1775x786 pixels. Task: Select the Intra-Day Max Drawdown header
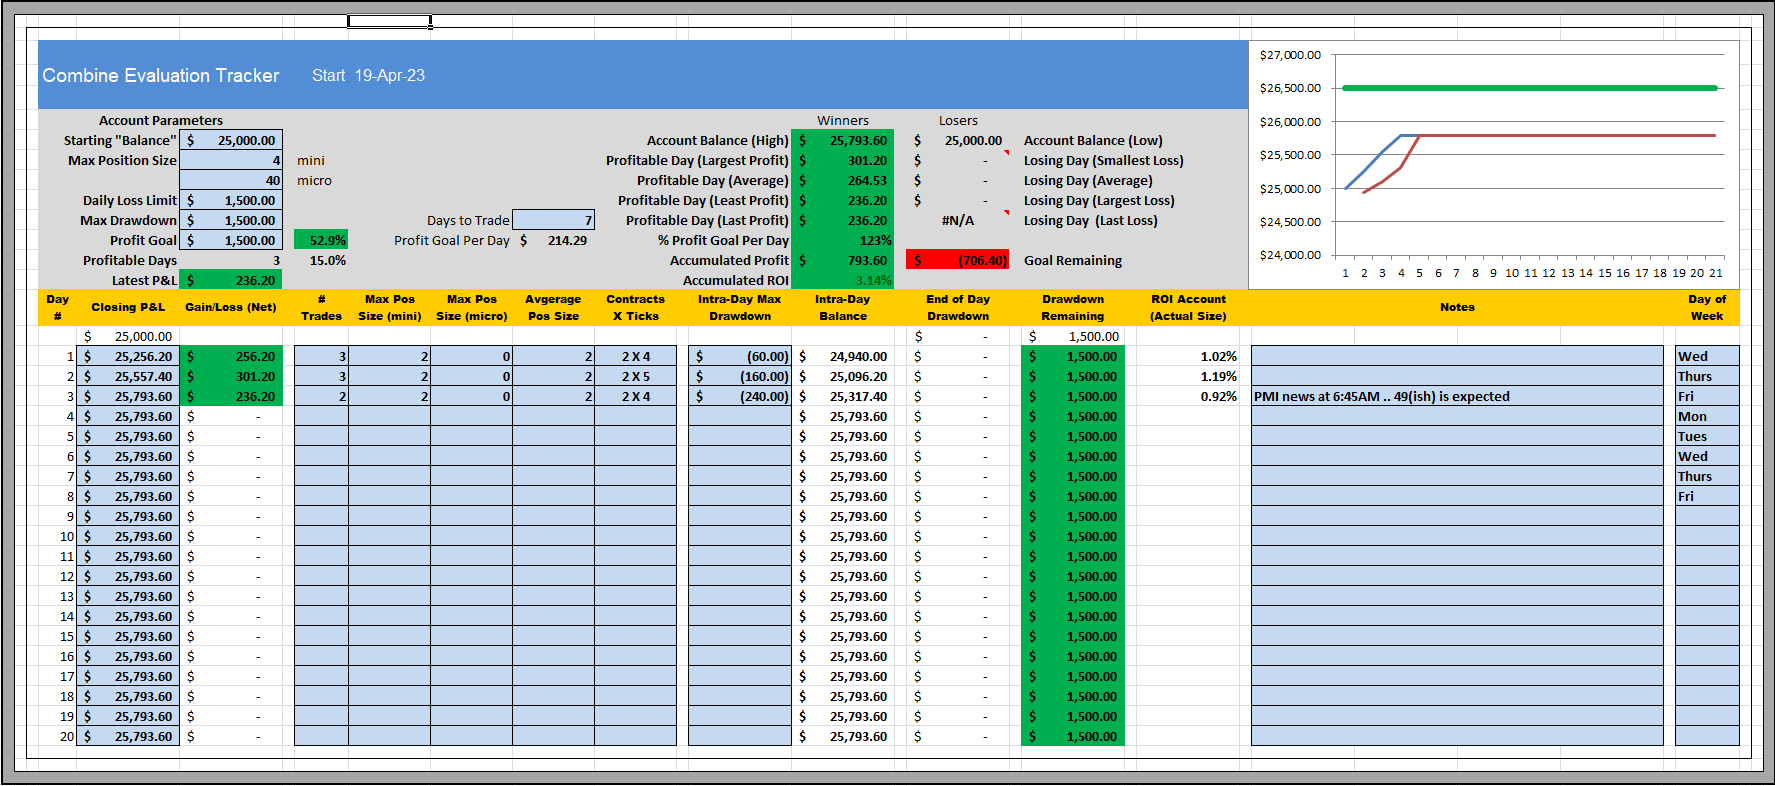(x=740, y=307)
